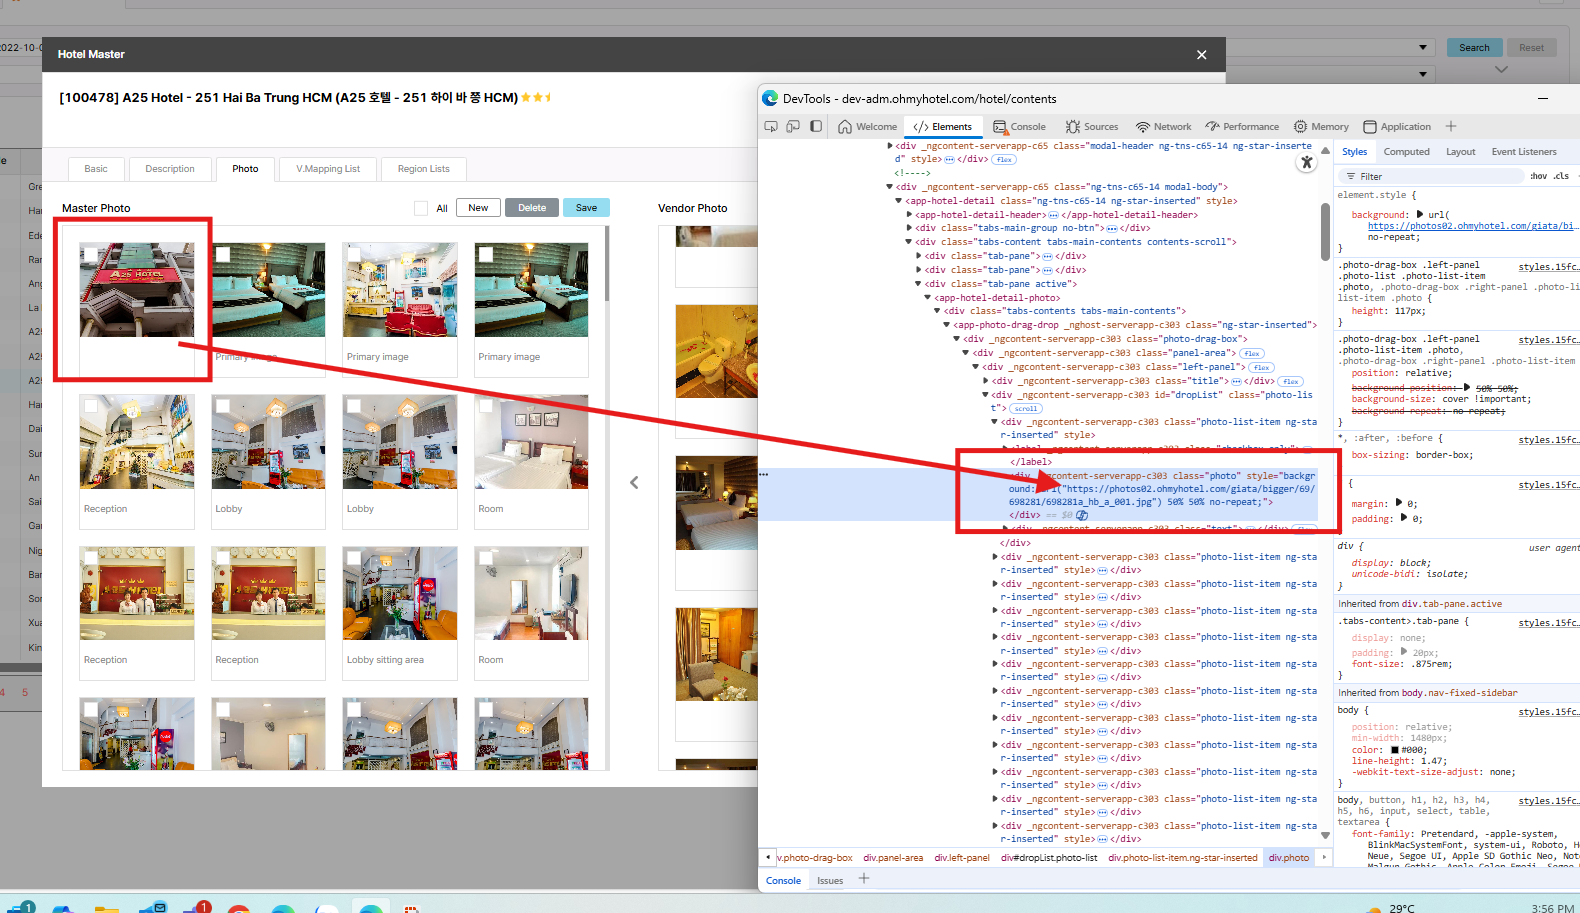Switch to the Basic tab
Image resolution: width=1580 pixels, height=913 pixels.
[x=96, y=169]
